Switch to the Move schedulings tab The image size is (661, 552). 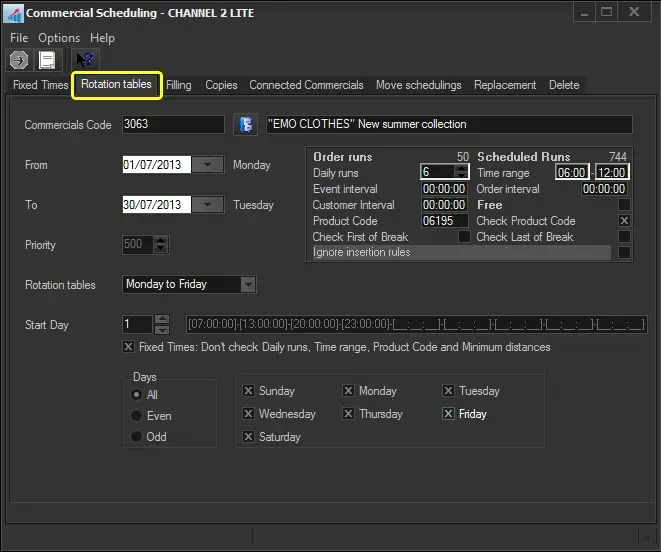418,85
